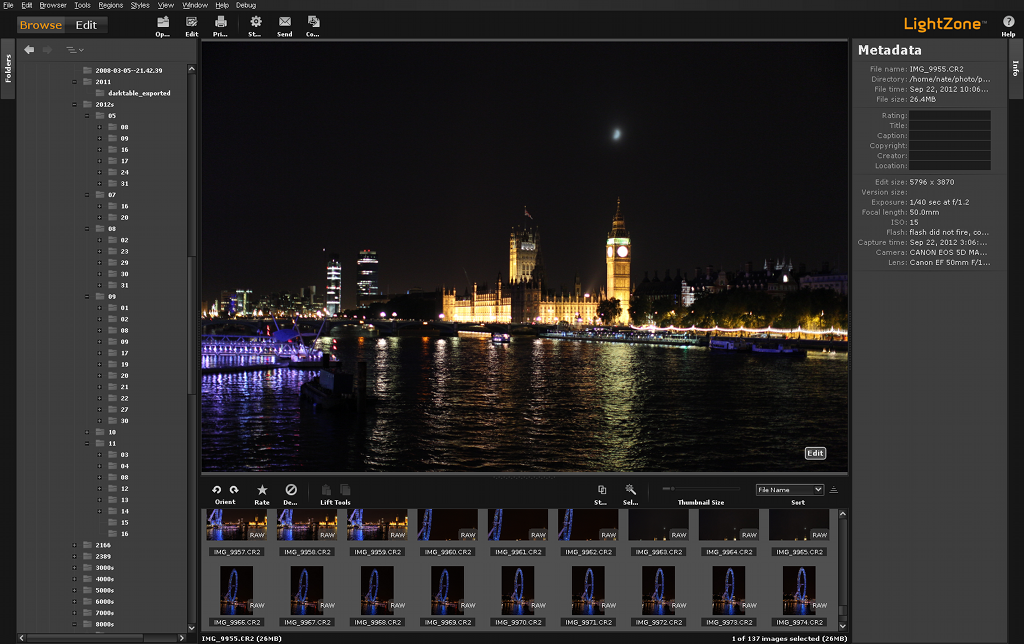
Task: Expand the 8000s folder in tree
Action: click(x=74, y=624)
